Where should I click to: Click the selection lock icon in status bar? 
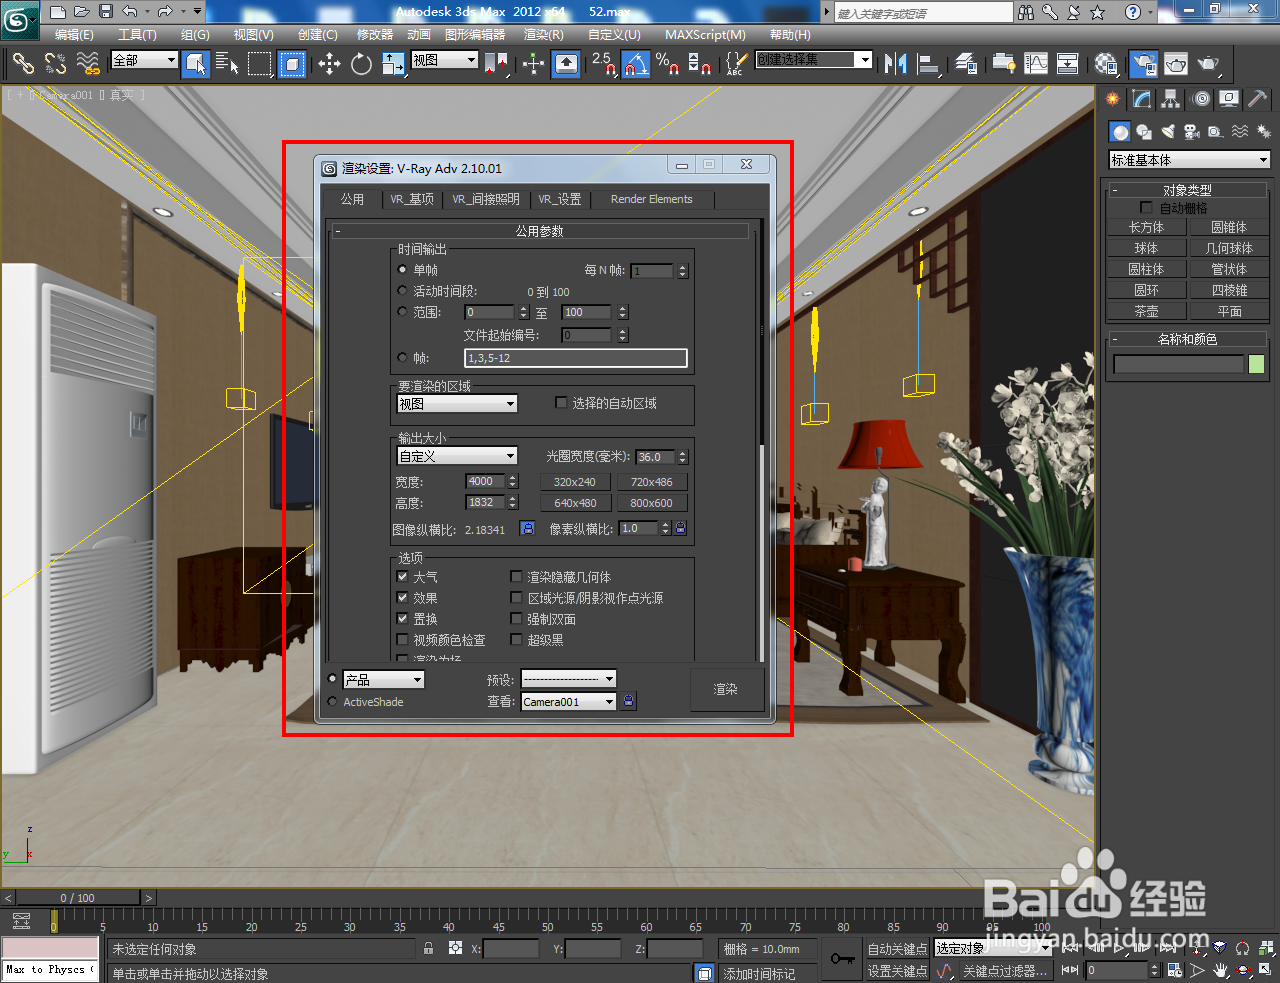429,948
